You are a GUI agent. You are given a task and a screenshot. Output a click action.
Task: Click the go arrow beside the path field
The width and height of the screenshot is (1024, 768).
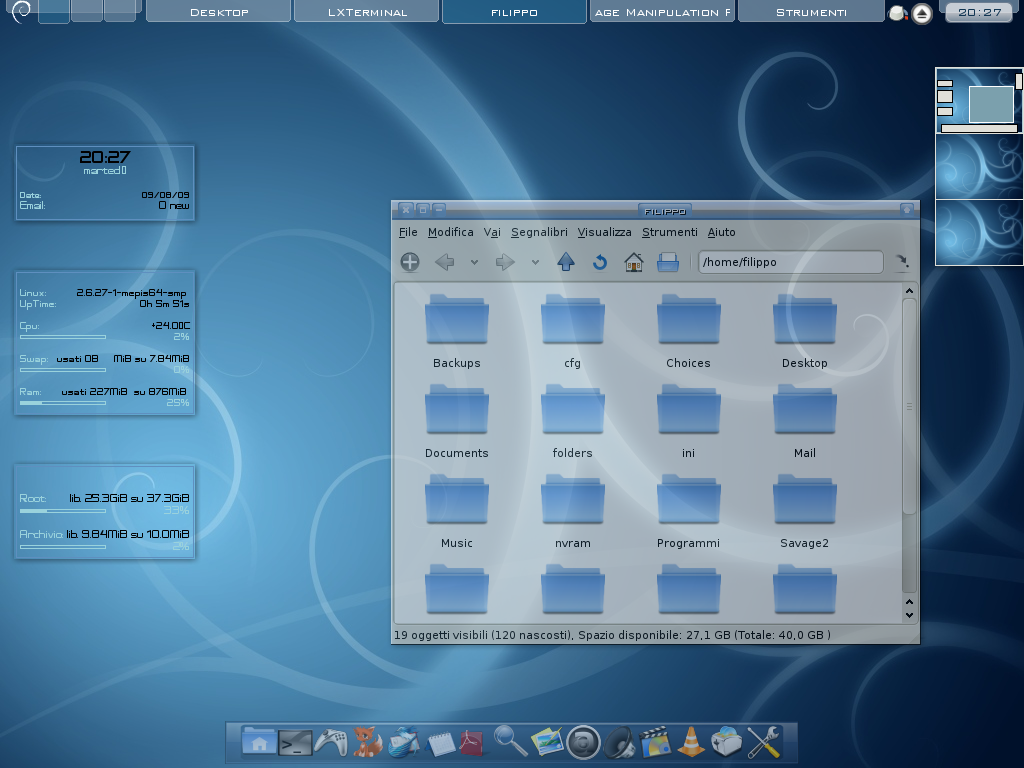(902, 262)
